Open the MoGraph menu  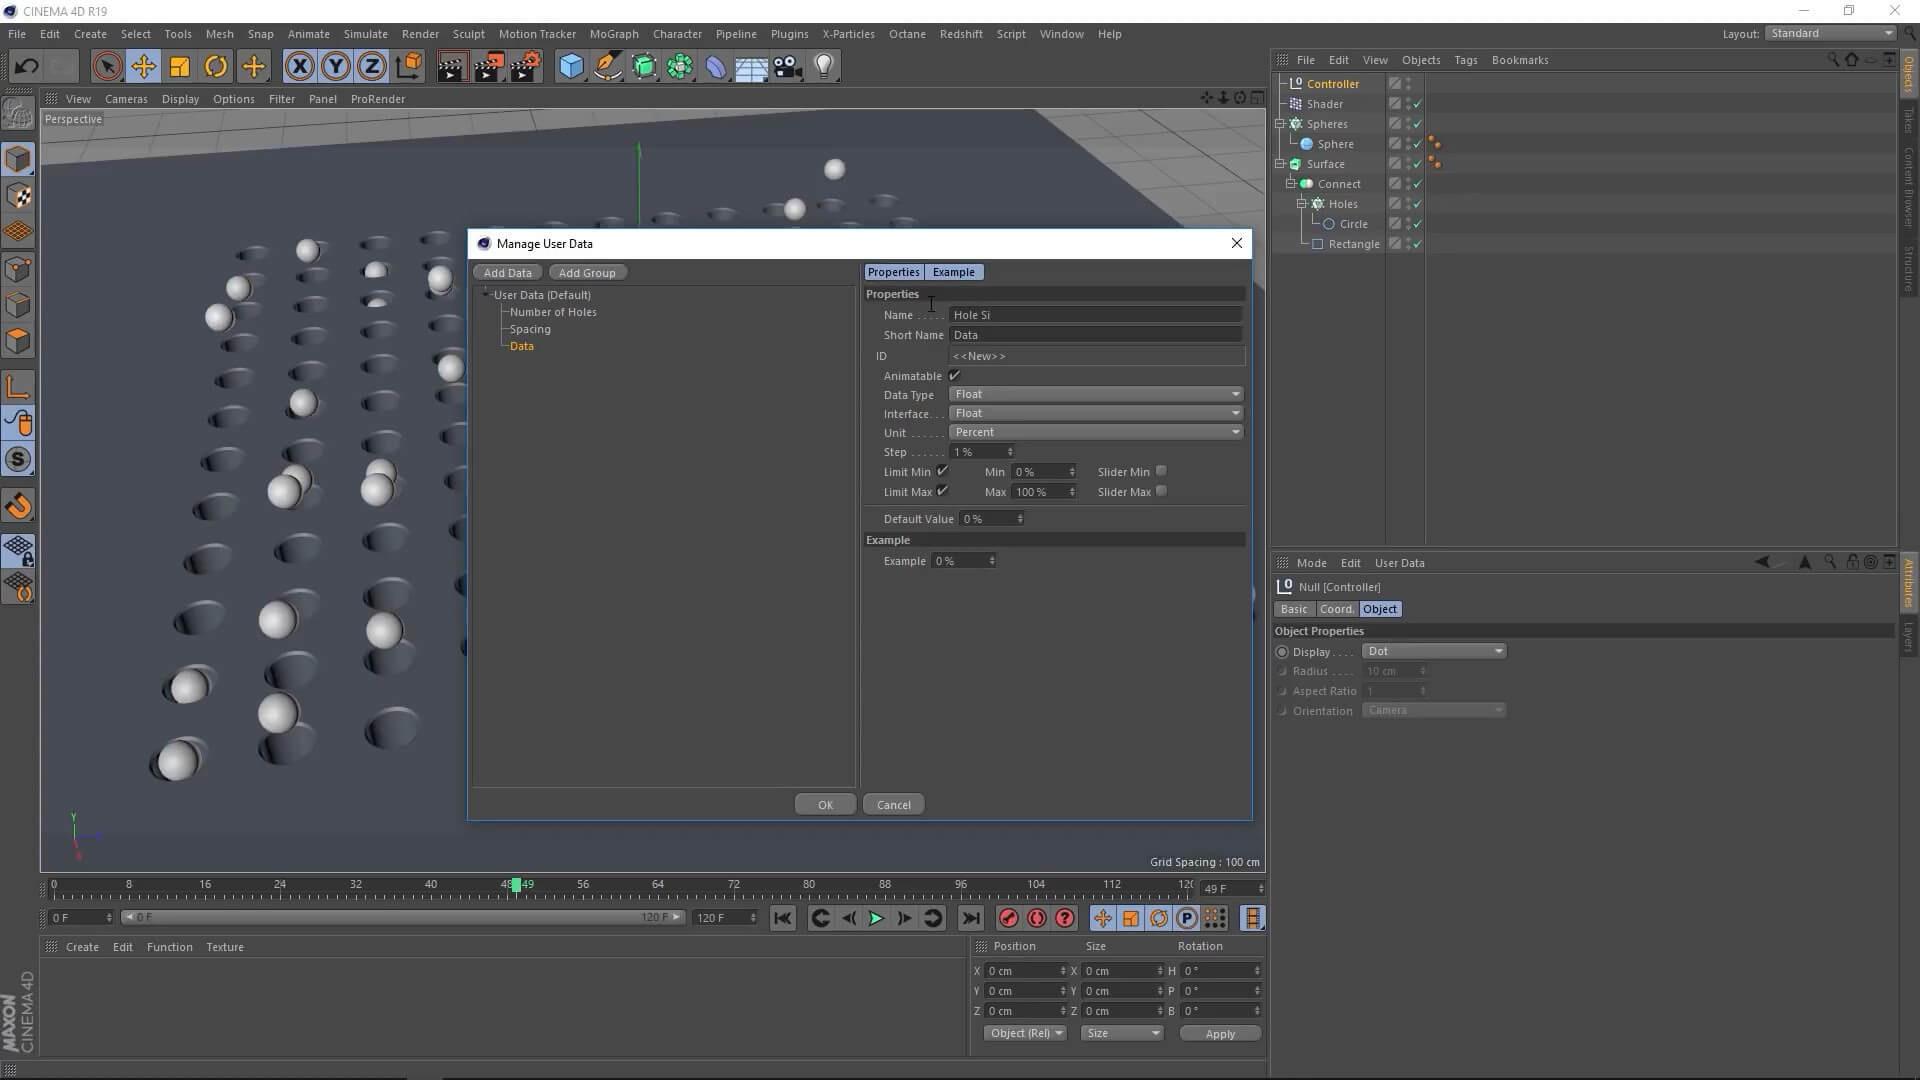pyautogui.click(x=613, y=34)
